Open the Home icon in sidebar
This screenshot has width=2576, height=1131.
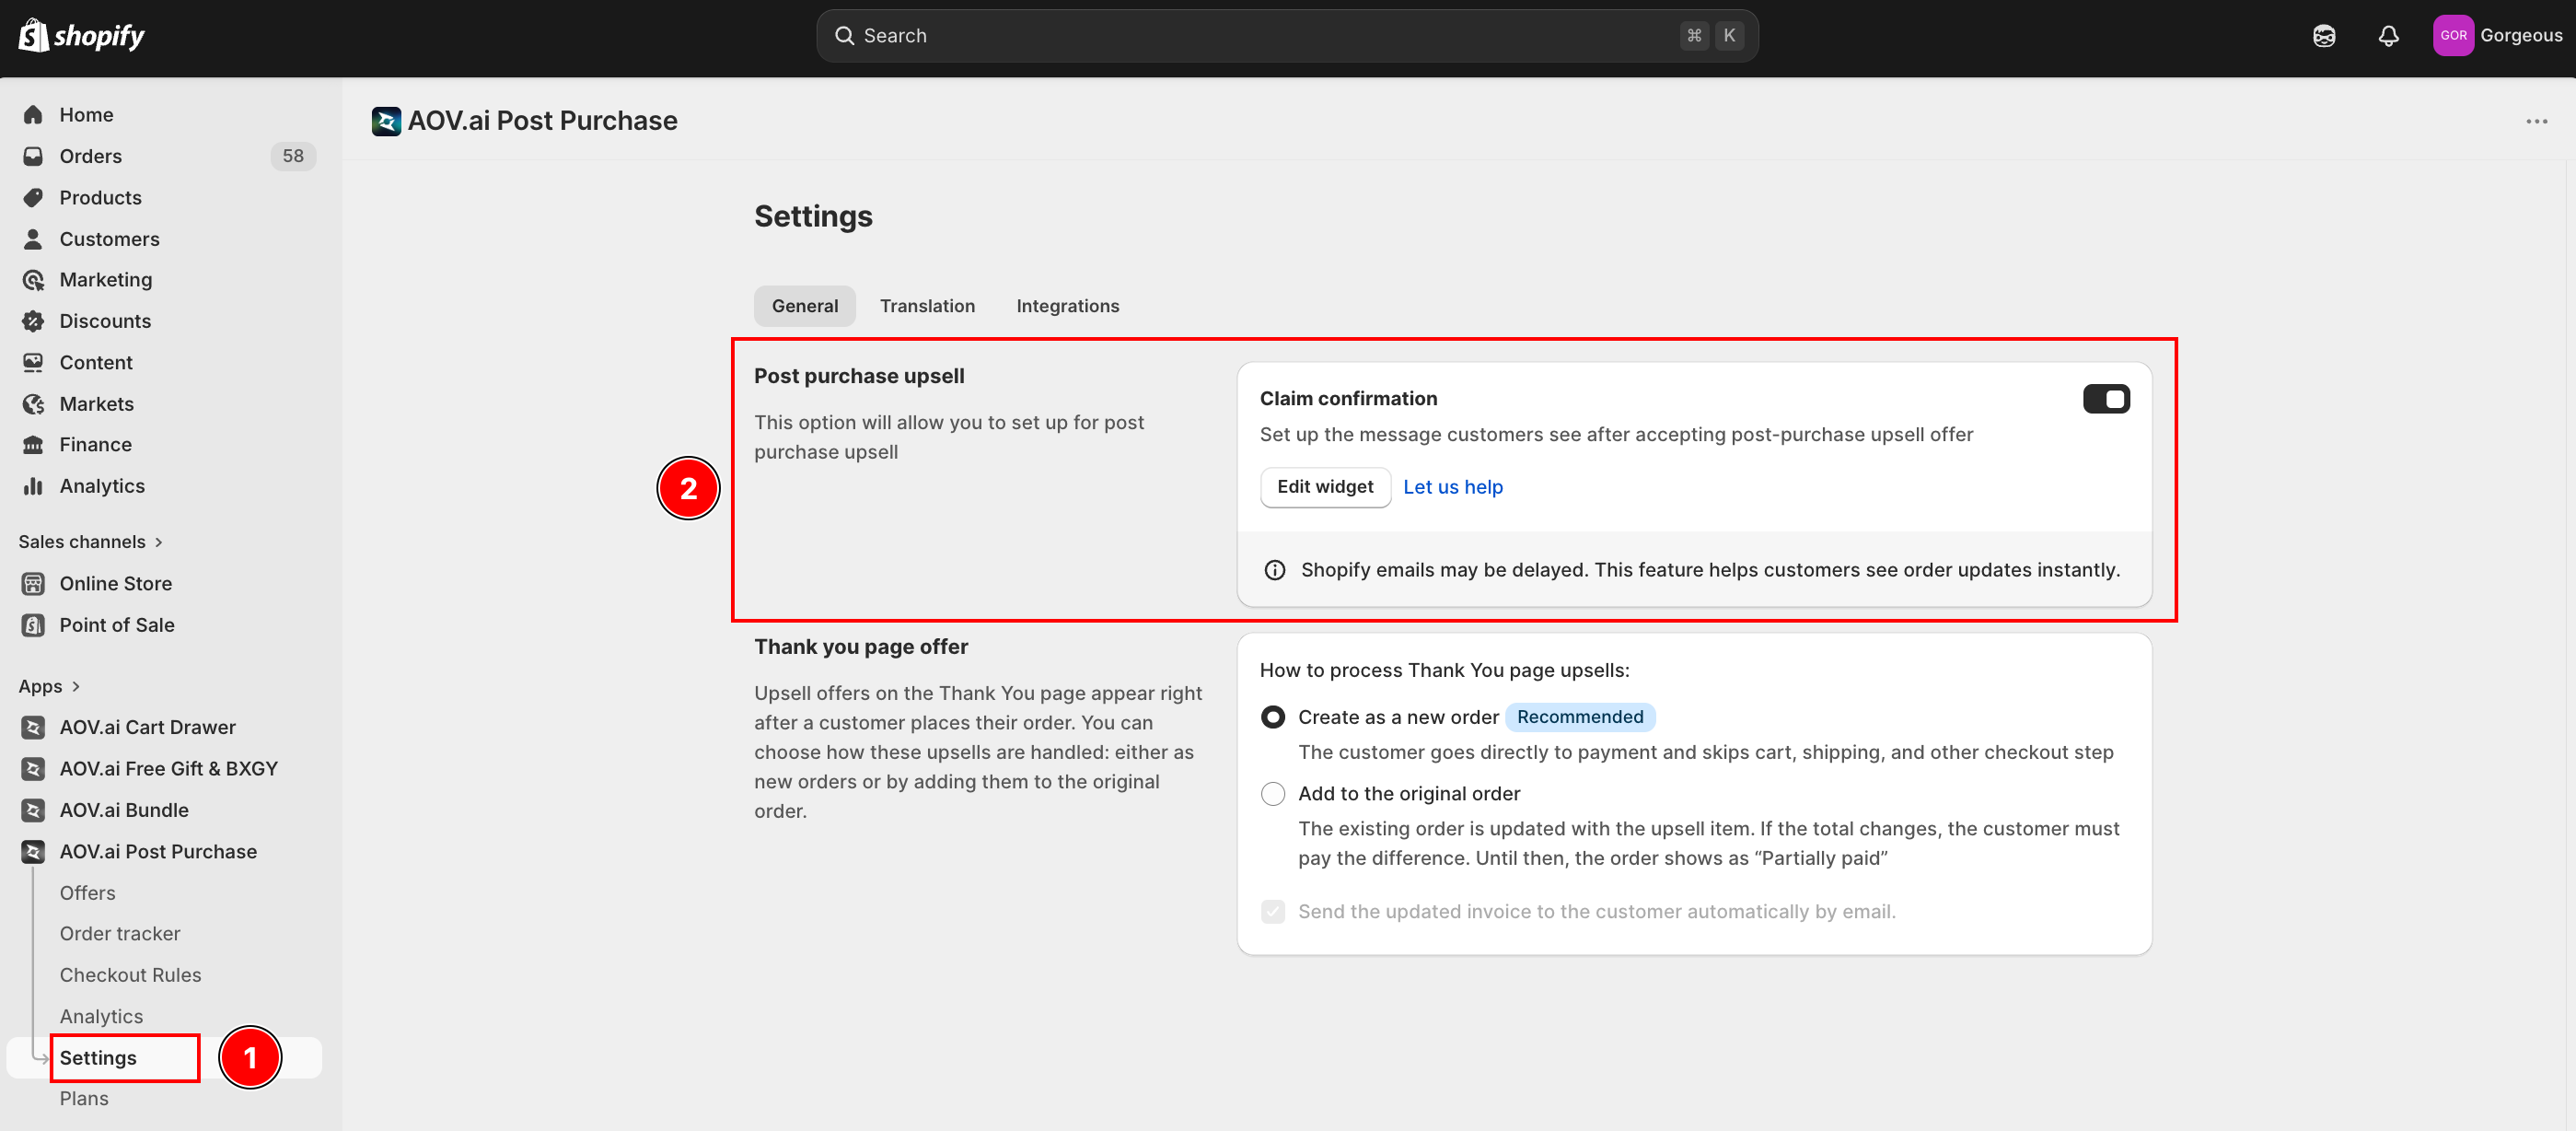pyautogui.click(x=33, y=115)
